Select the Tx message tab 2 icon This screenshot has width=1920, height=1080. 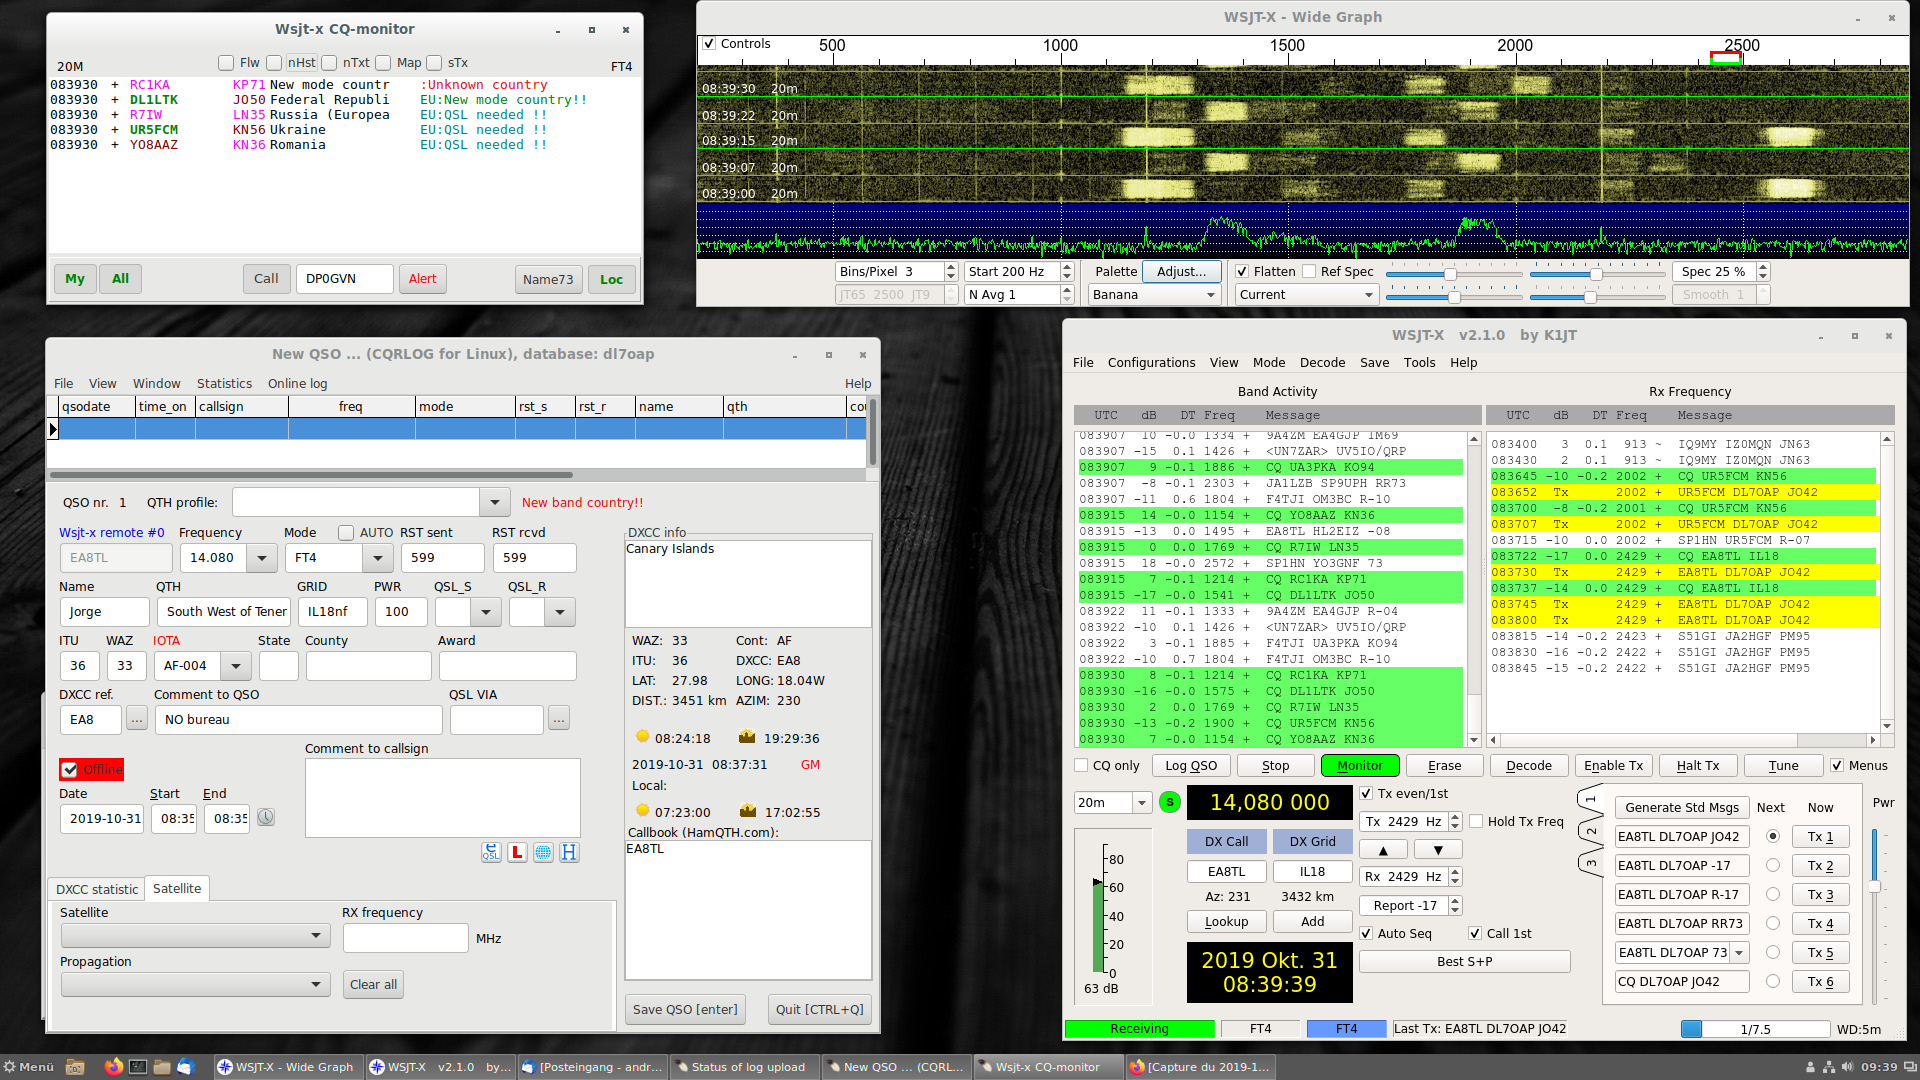coord(1590,831)
